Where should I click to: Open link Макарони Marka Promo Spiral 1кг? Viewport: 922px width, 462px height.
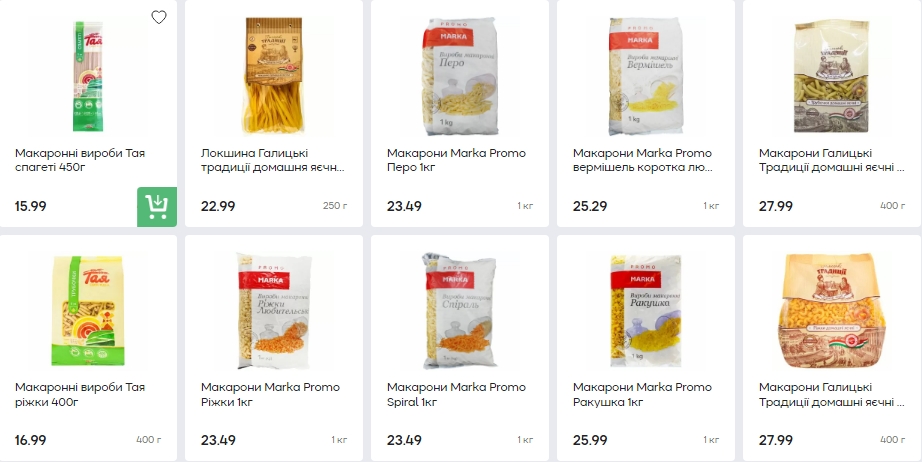click(456, 394)
